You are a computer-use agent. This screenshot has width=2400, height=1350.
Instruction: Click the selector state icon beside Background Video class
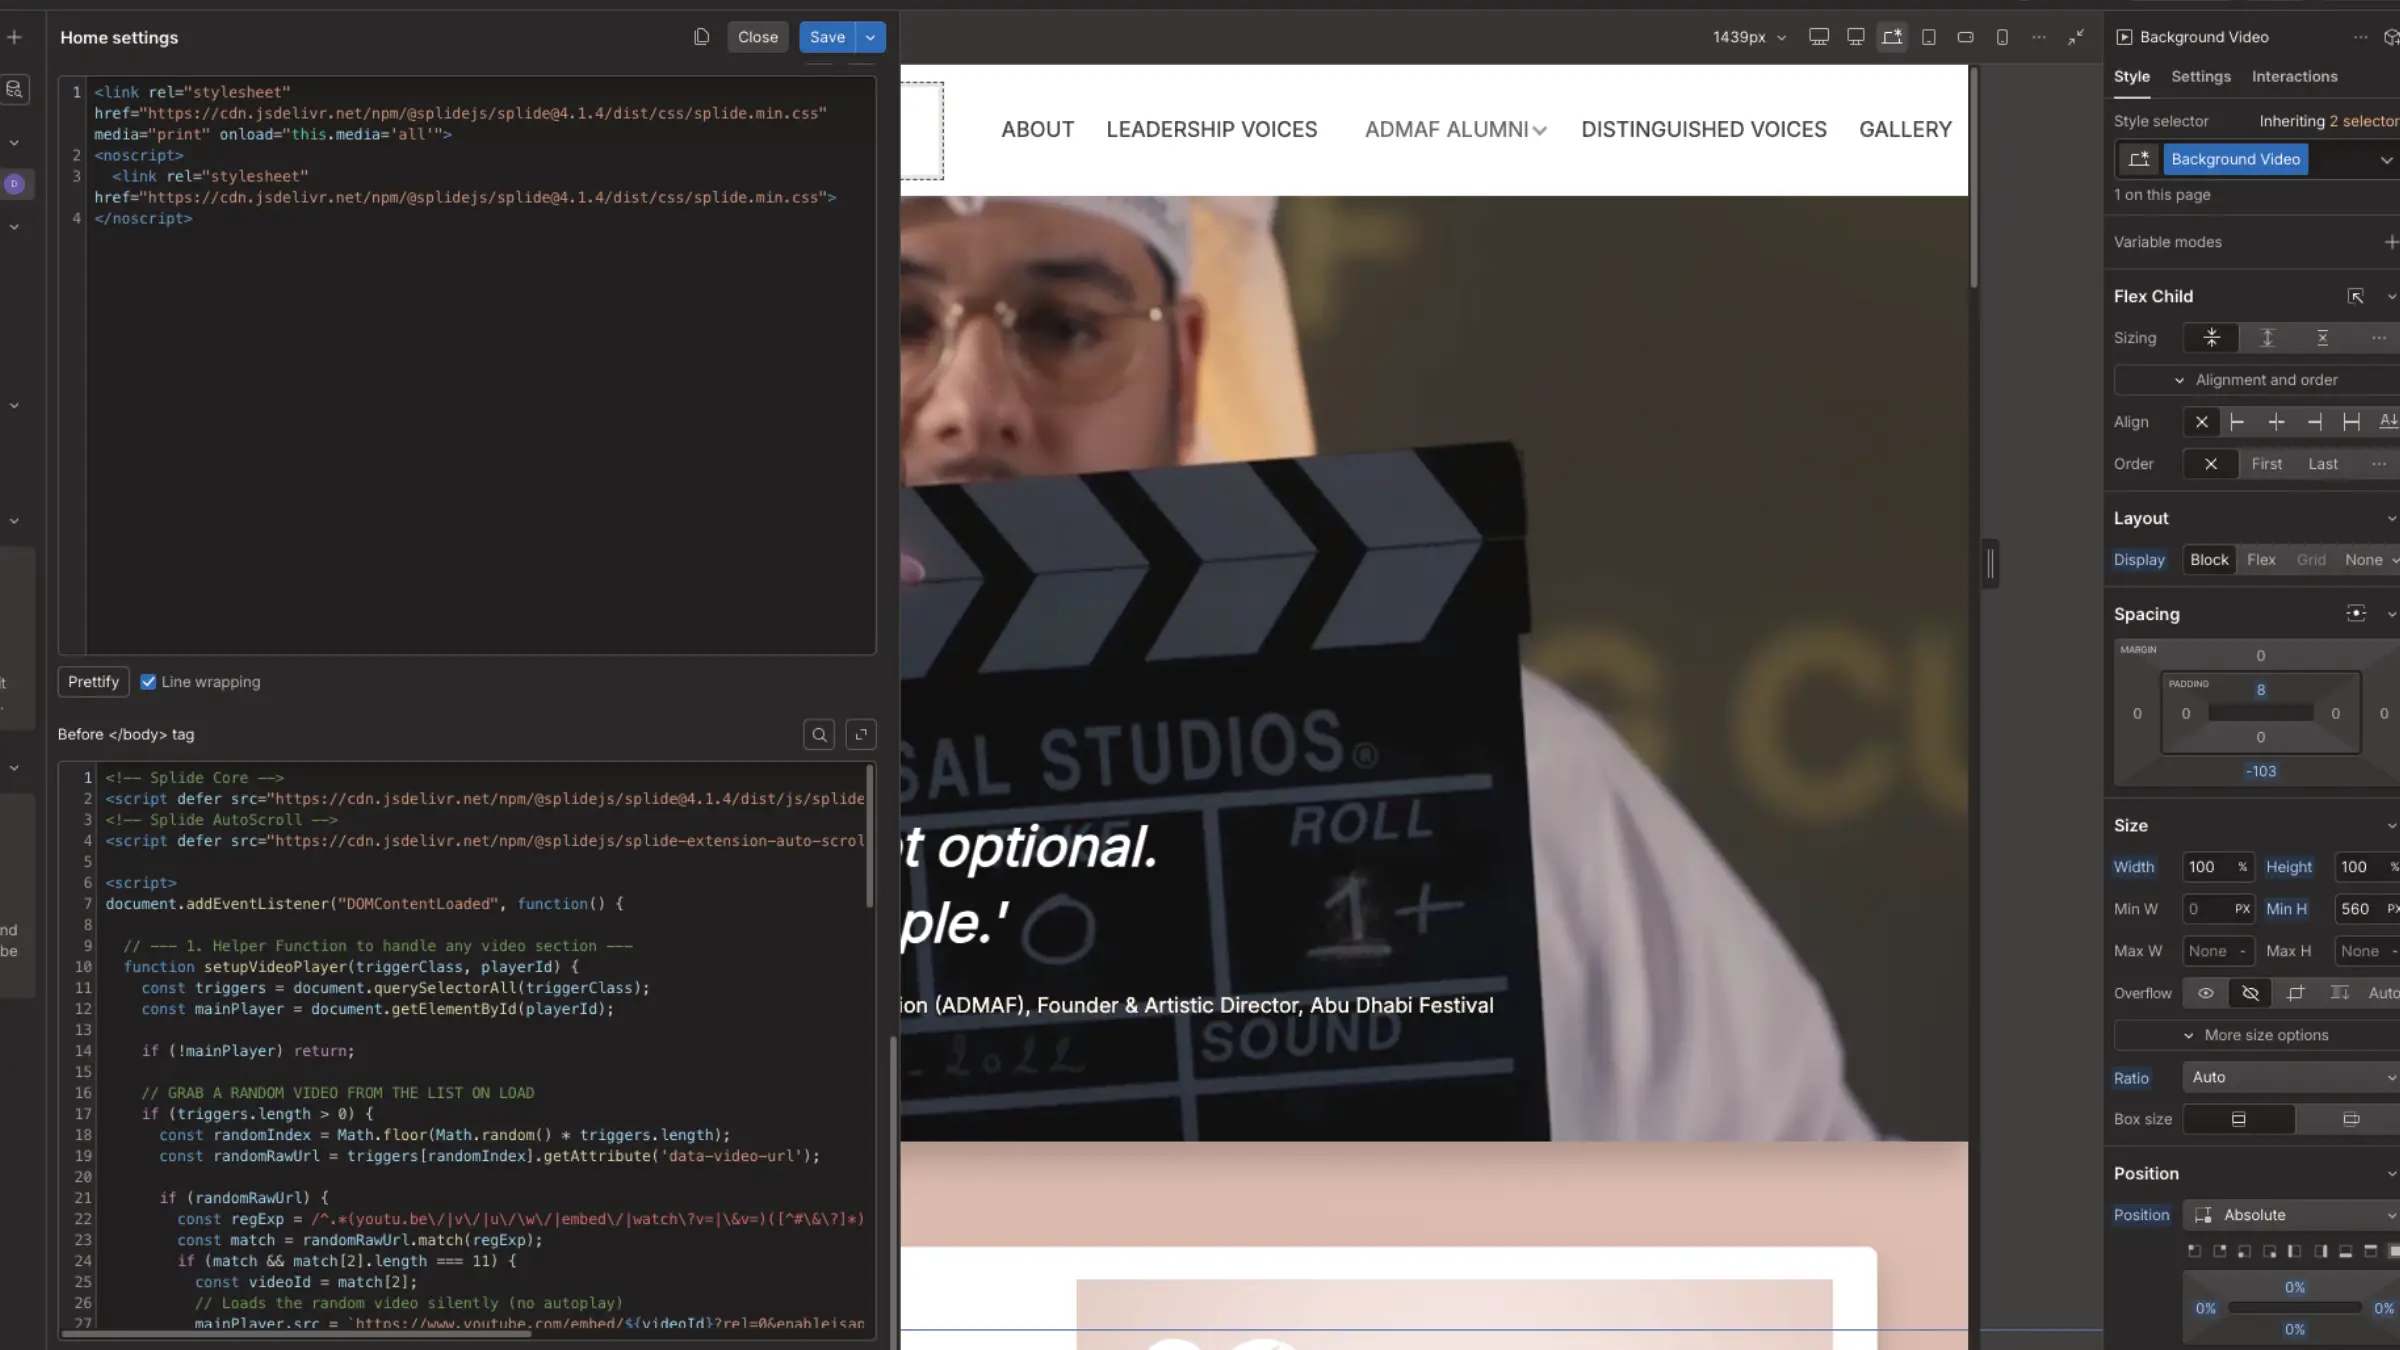click(x=2138, y=159)
